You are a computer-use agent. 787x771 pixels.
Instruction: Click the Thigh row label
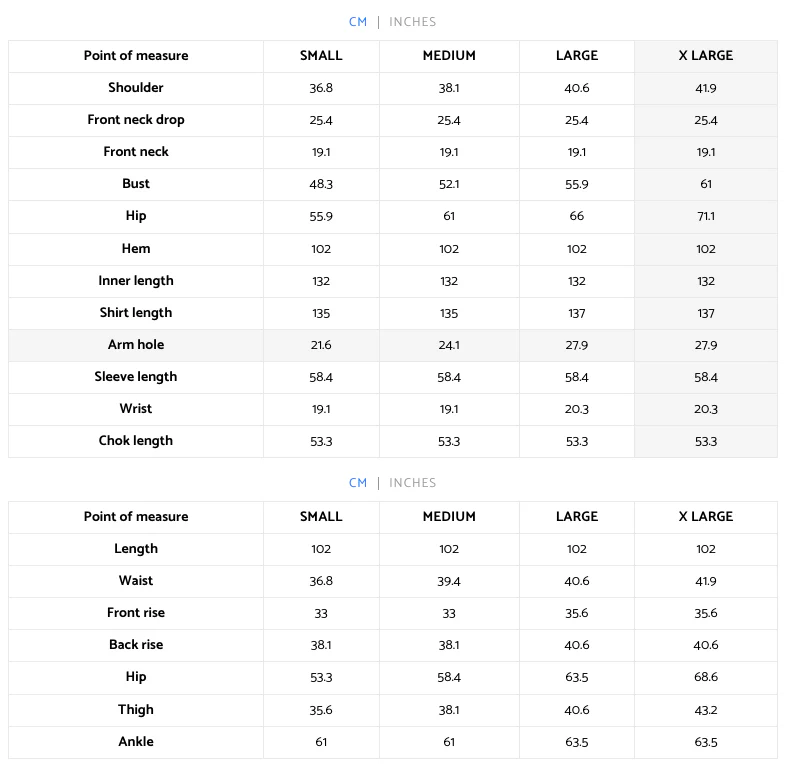tap(136, 709)
